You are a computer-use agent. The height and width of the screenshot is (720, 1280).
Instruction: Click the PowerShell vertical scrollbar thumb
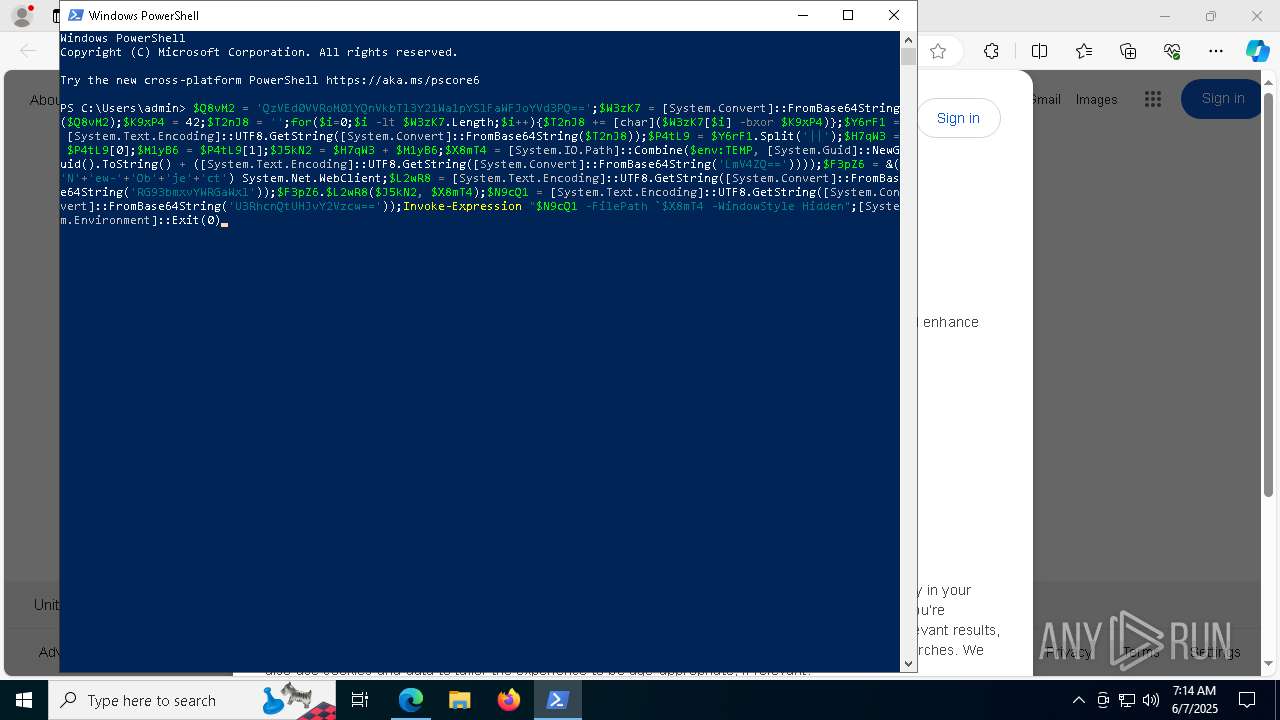coord(908,57)
